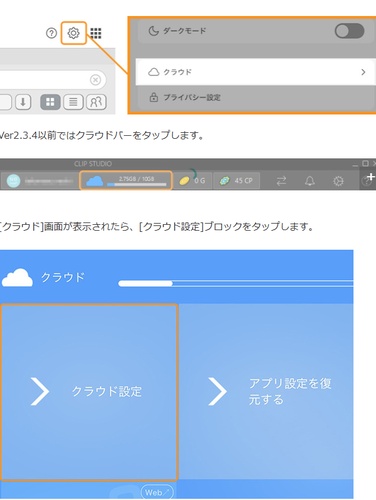
Task: Click the Web link button
Action: click(x=157, y=492)
